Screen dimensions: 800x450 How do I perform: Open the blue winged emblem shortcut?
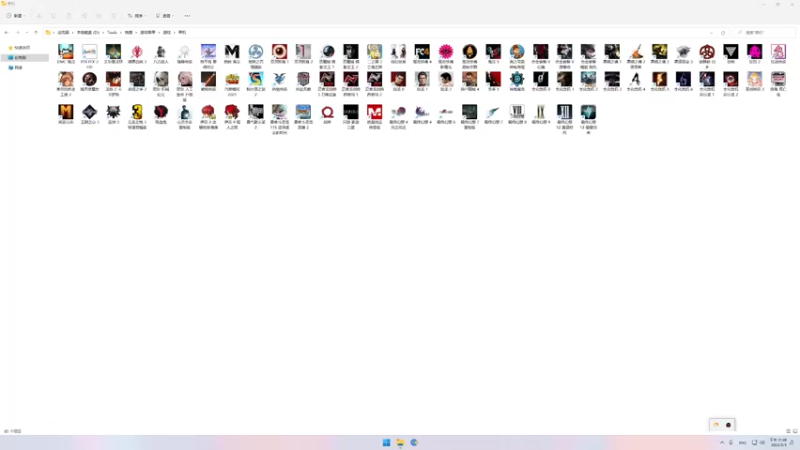[280, 79]
